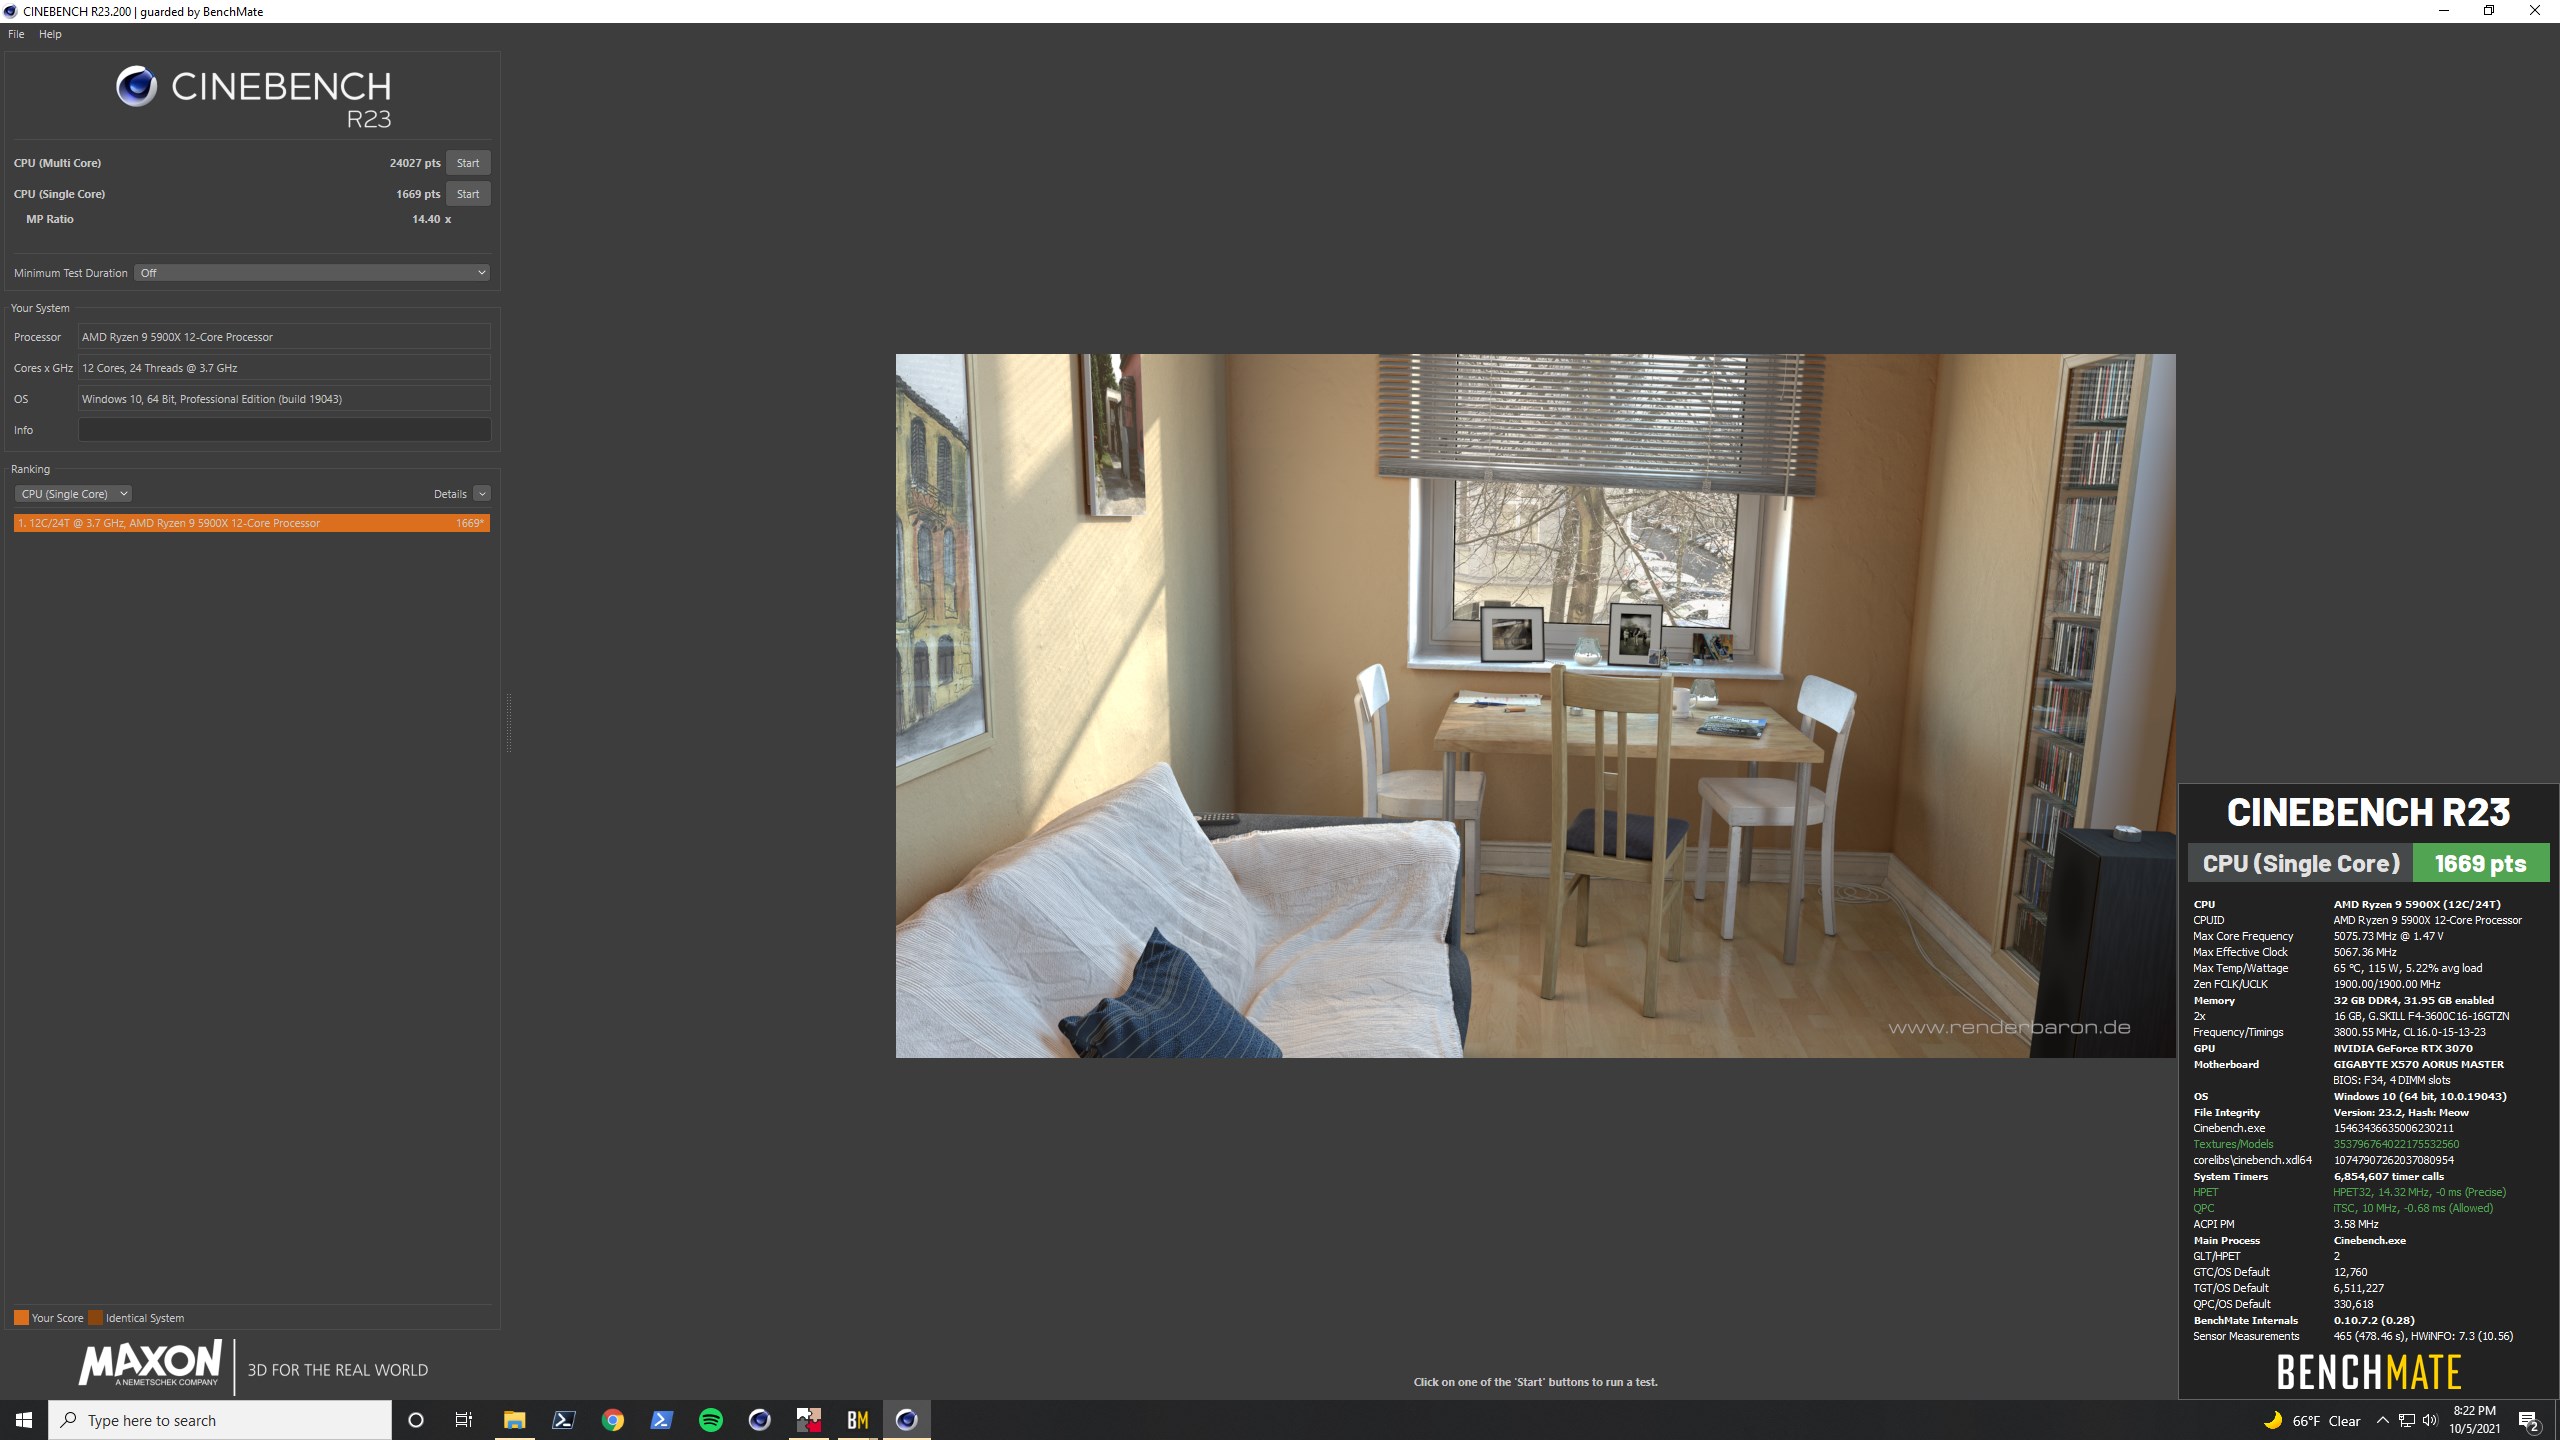The width and height of the screenshot is (2560, 1440).
Task: Open BenchMate (BM) from the taskbar
Action: [x=857, y=1420]
